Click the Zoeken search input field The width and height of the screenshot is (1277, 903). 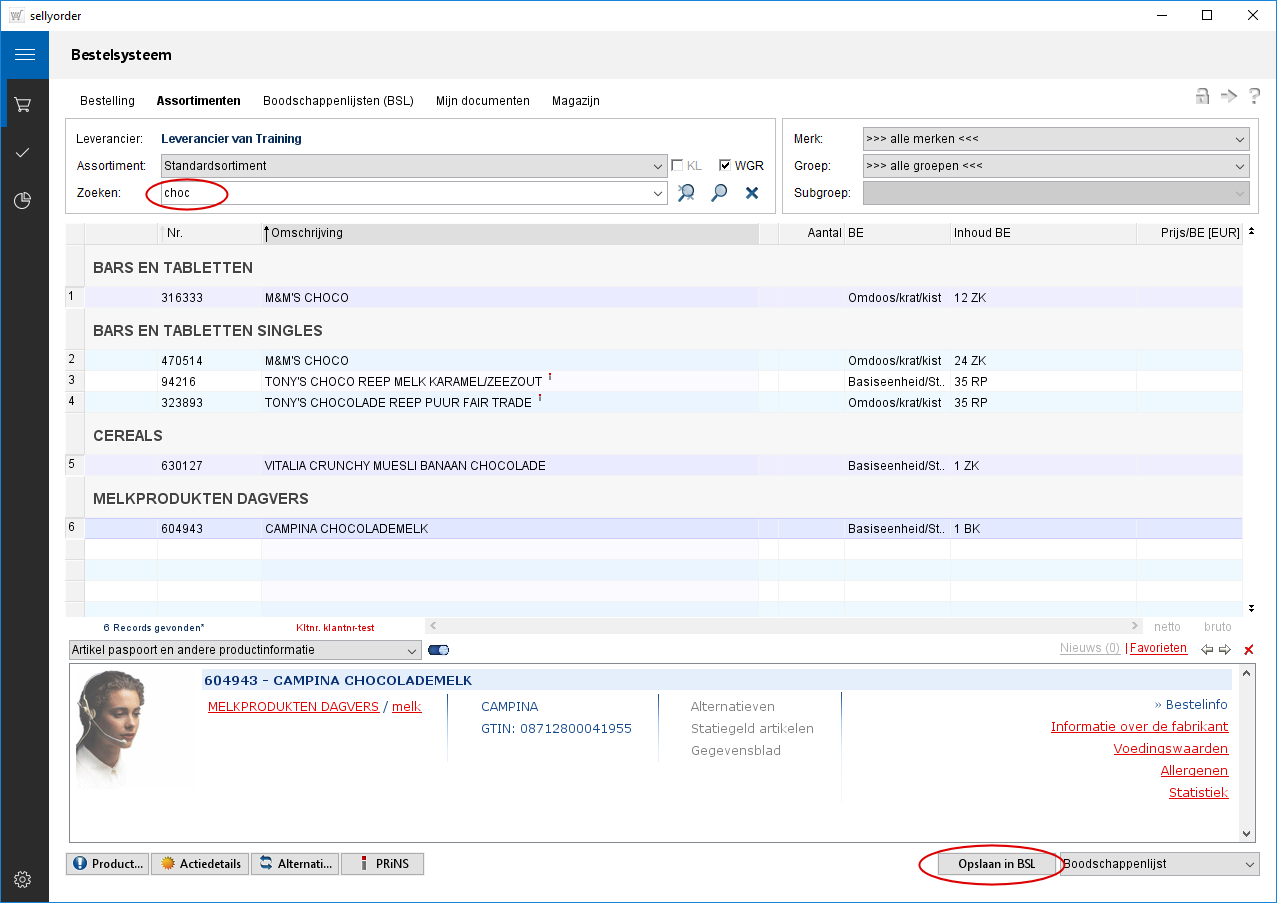[400, 193]
